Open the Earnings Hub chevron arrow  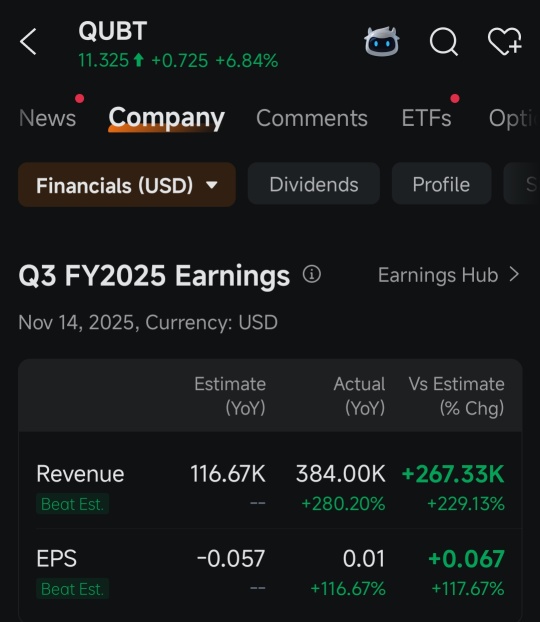pos(514,274)
